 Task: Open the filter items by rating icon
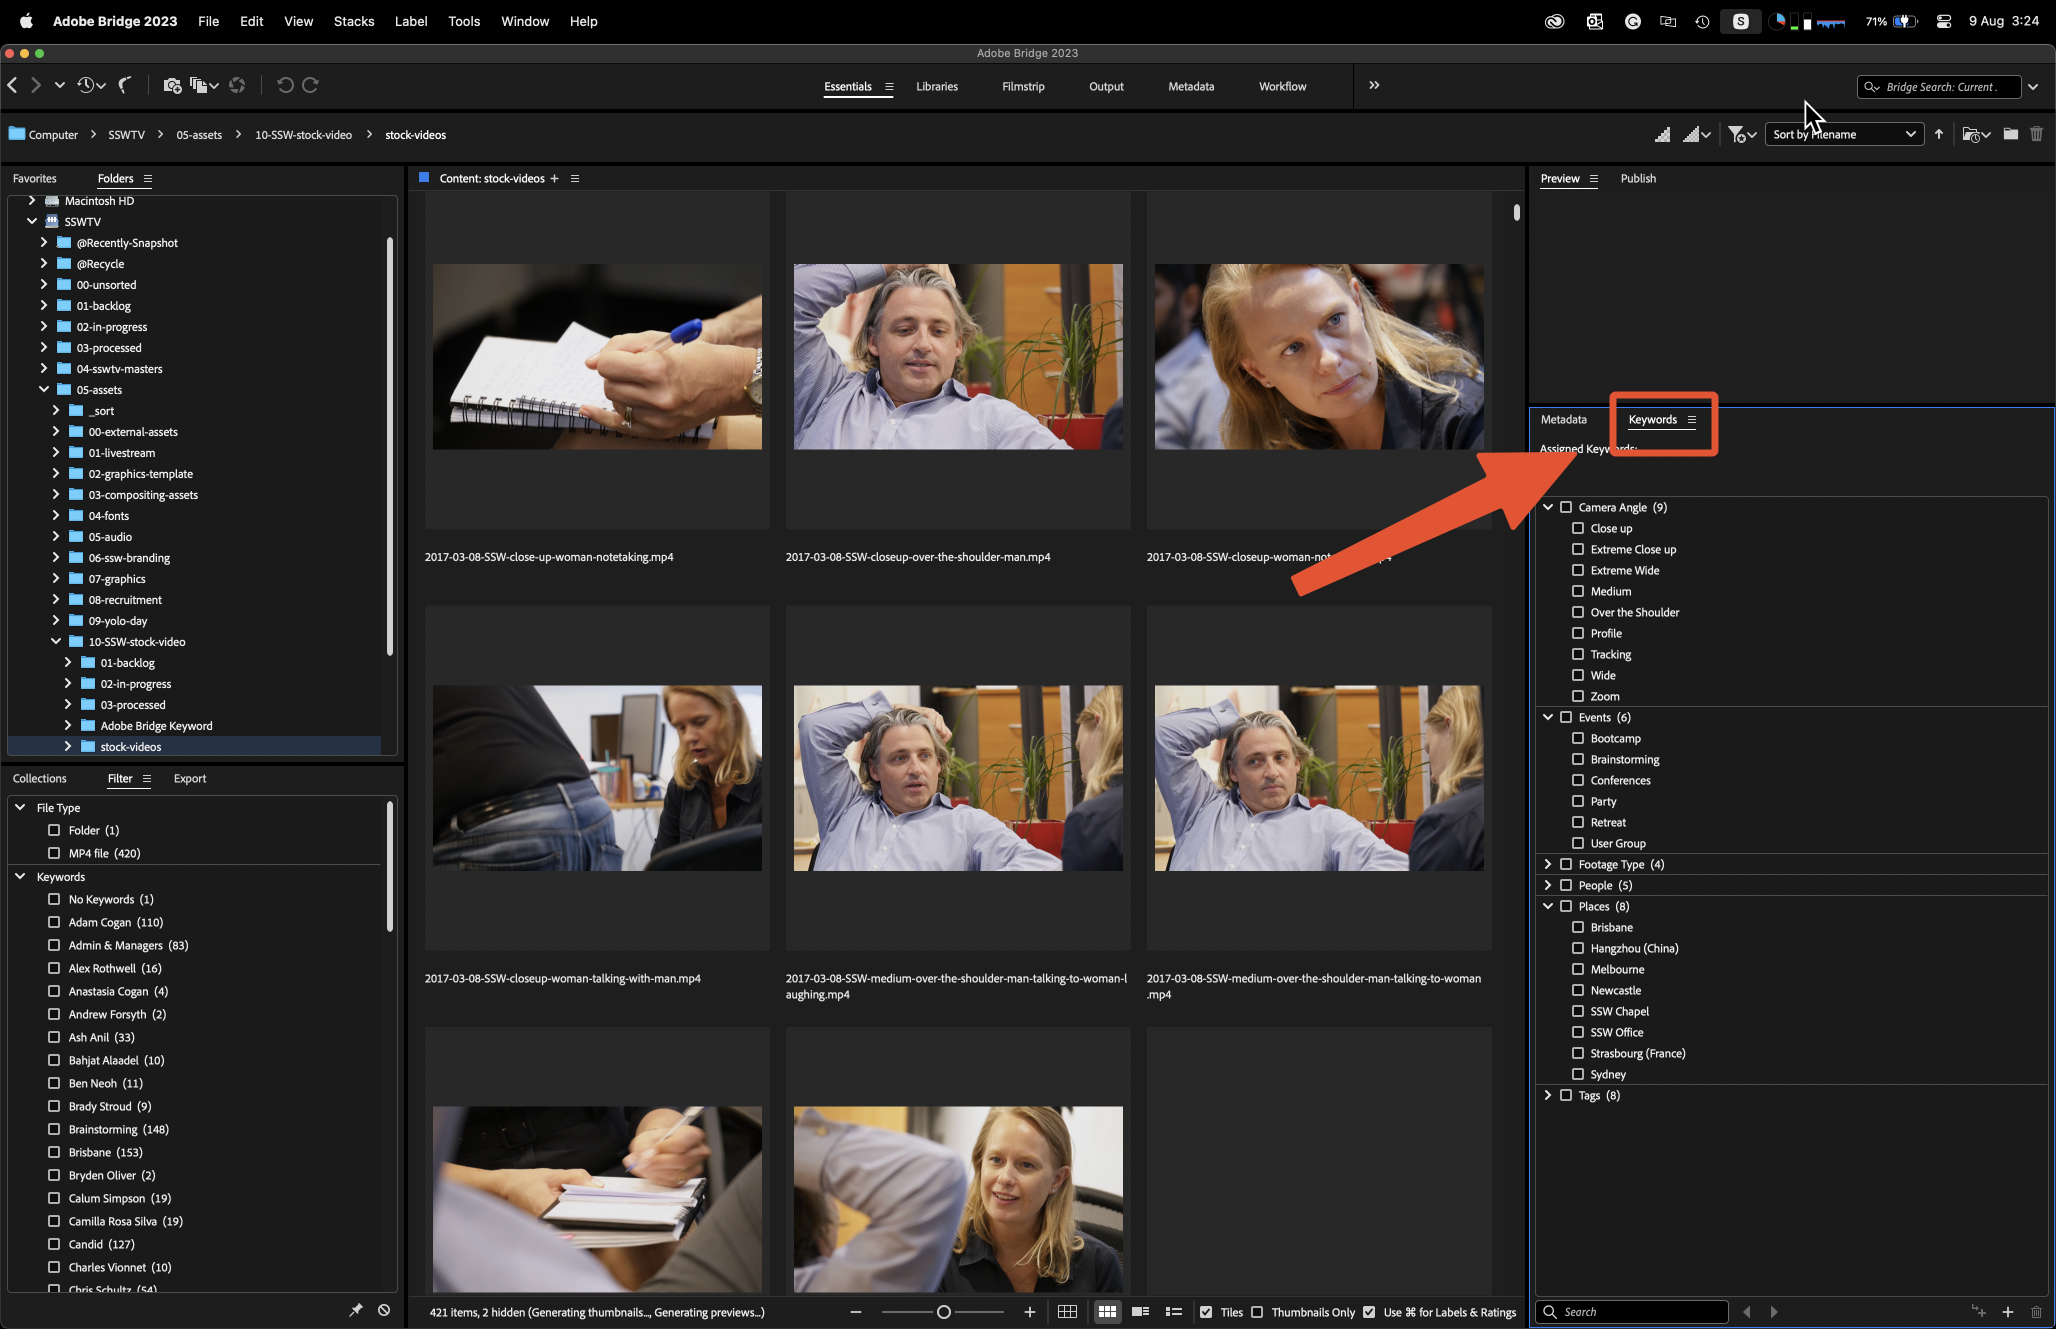coord(1741,135)
